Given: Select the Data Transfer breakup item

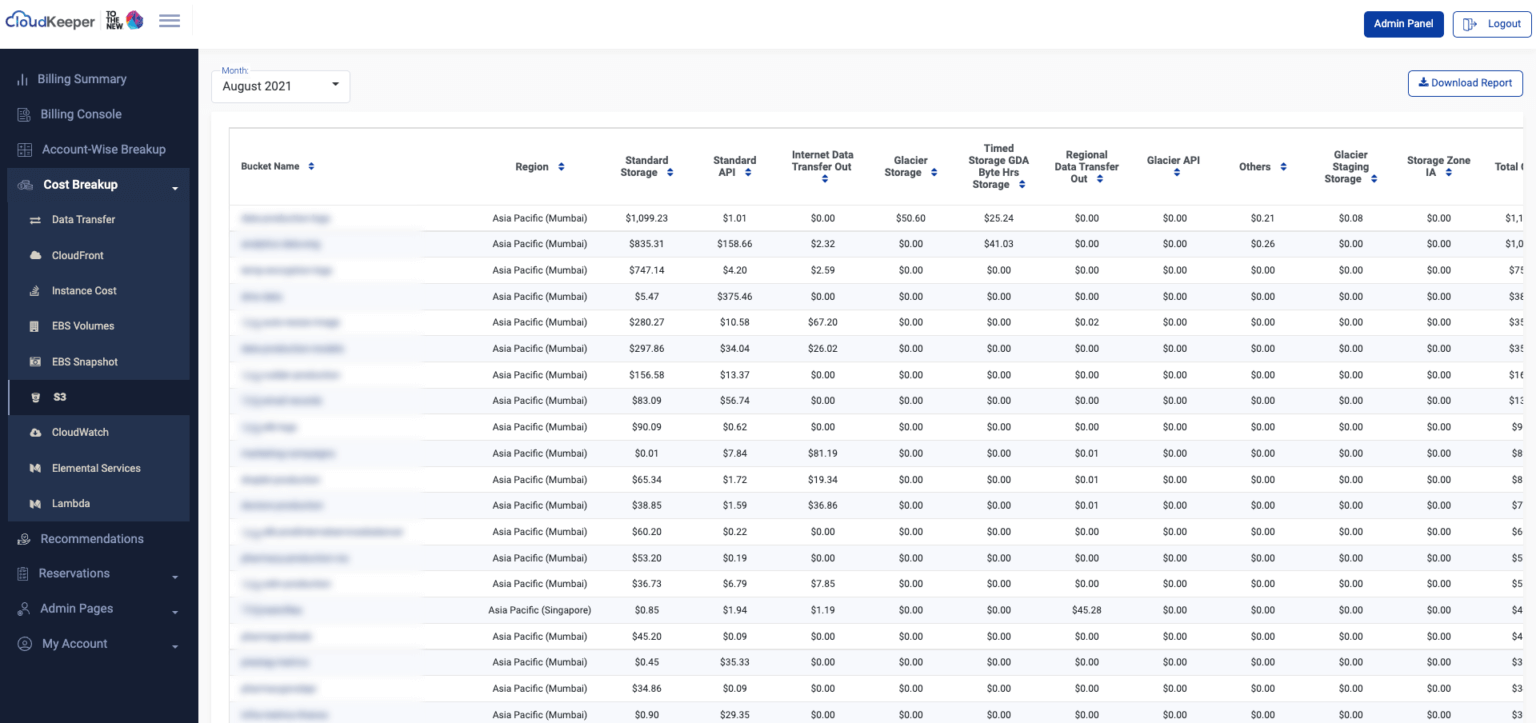Looking at the screenshot, I should (x=85, y=219).
